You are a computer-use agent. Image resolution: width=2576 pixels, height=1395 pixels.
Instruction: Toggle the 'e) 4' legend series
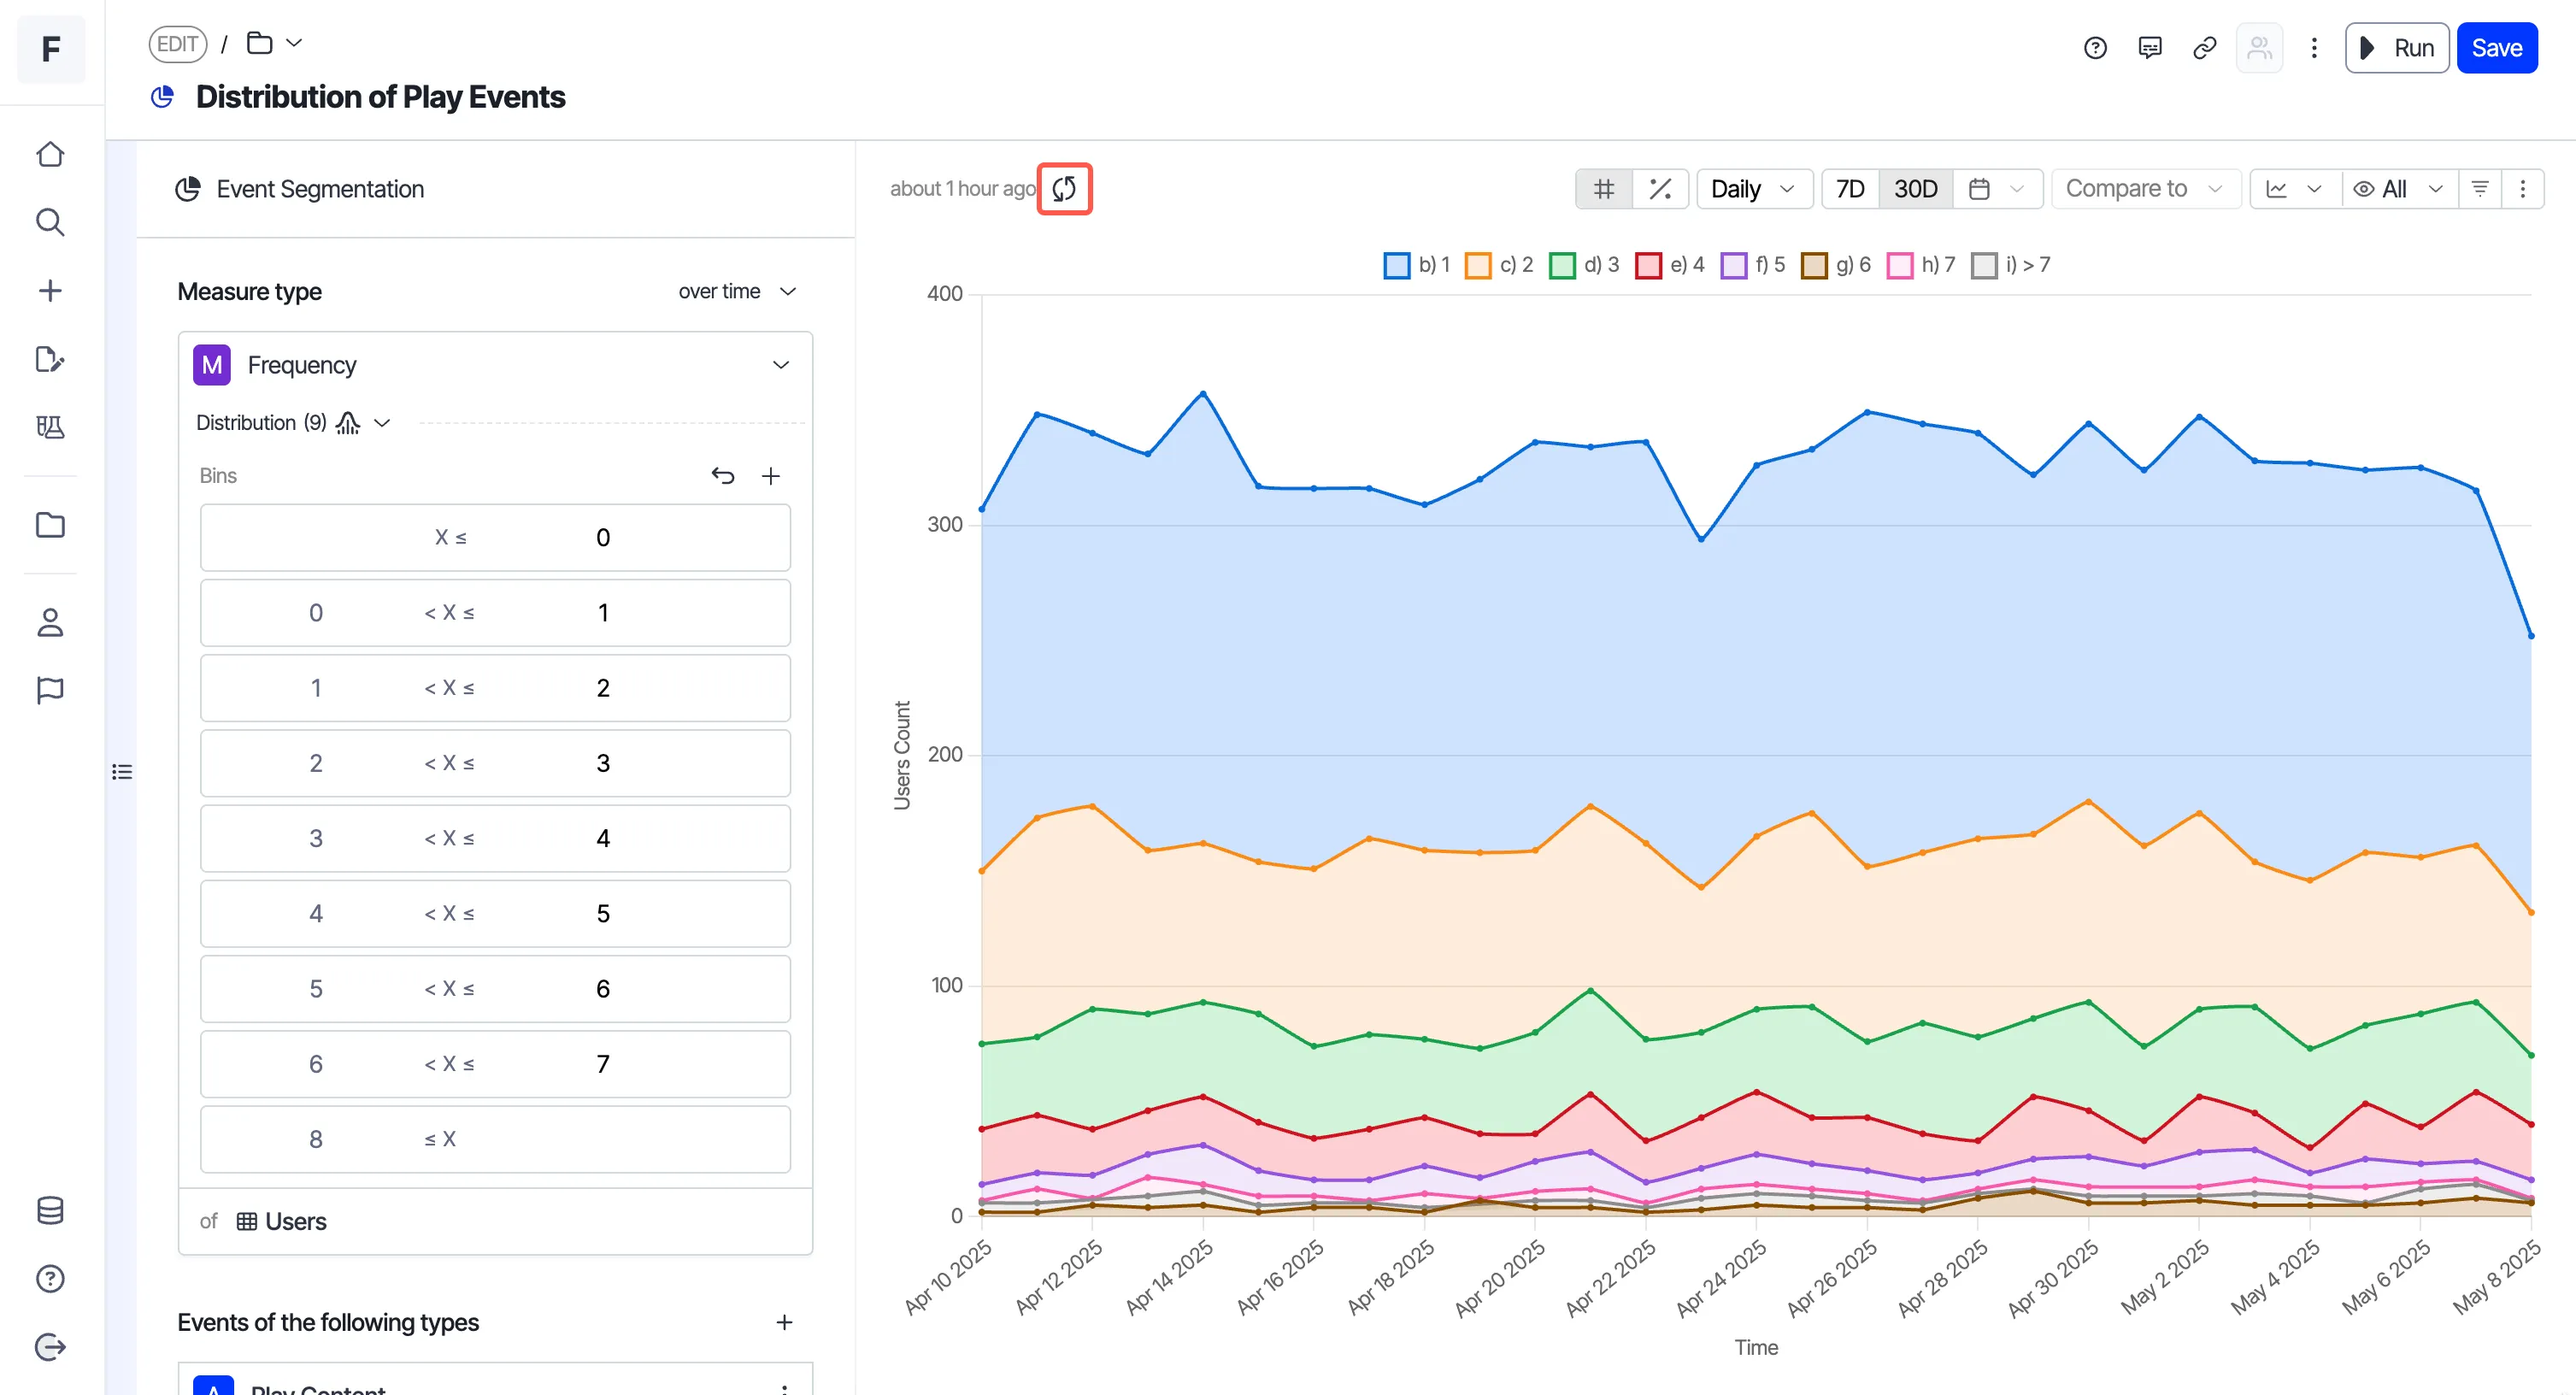click(1669, 265)
